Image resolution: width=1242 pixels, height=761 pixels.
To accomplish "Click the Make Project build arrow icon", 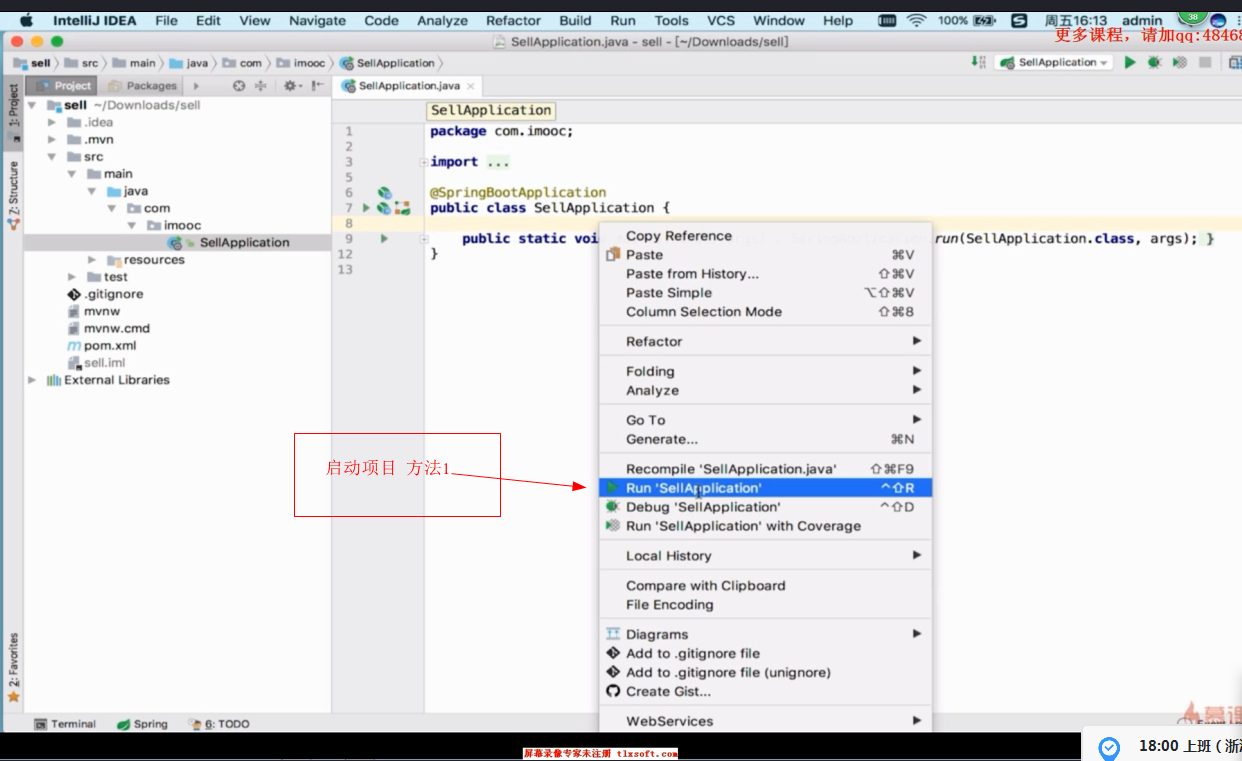I will 977,62.
